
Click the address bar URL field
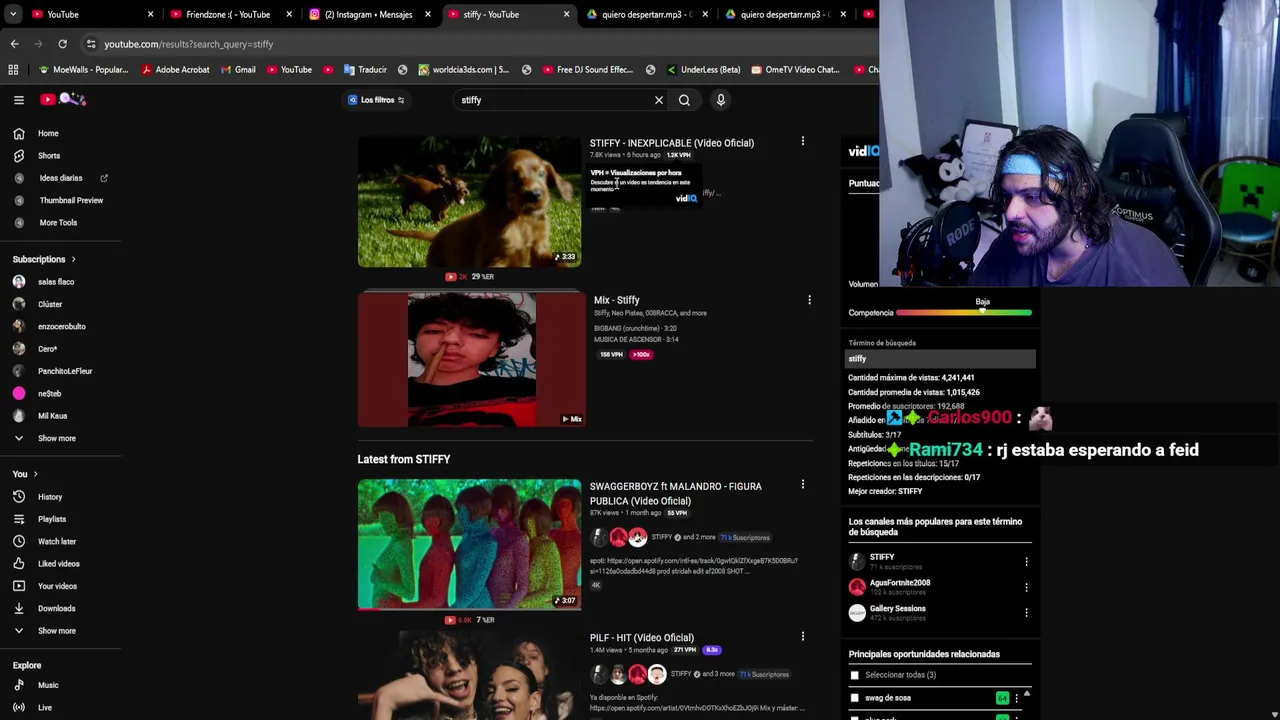coord(480,44)
